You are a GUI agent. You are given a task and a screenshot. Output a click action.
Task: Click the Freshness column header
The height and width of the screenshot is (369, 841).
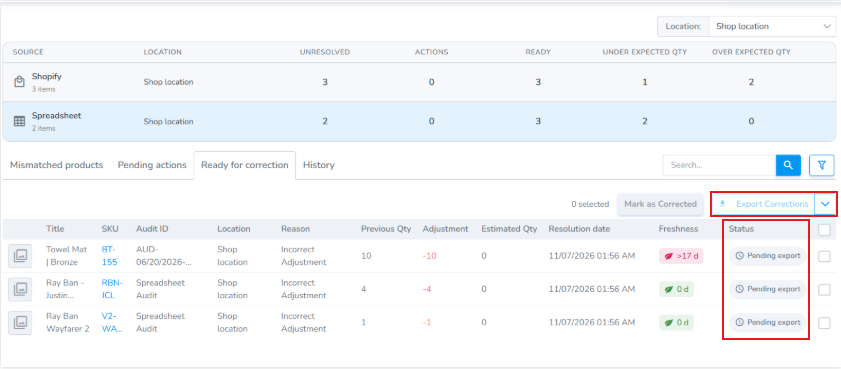(x=678, y=229)
